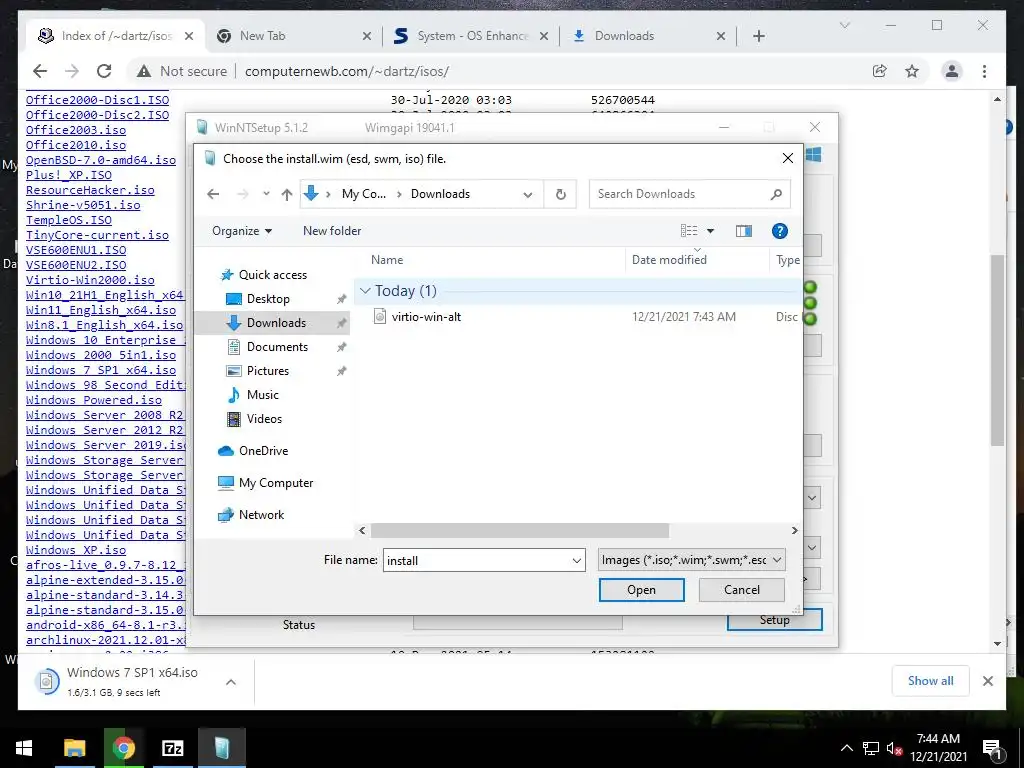The height and width of the screenshot is (768, 1024).
Task: Share this page from address bar
Action: 880,71
